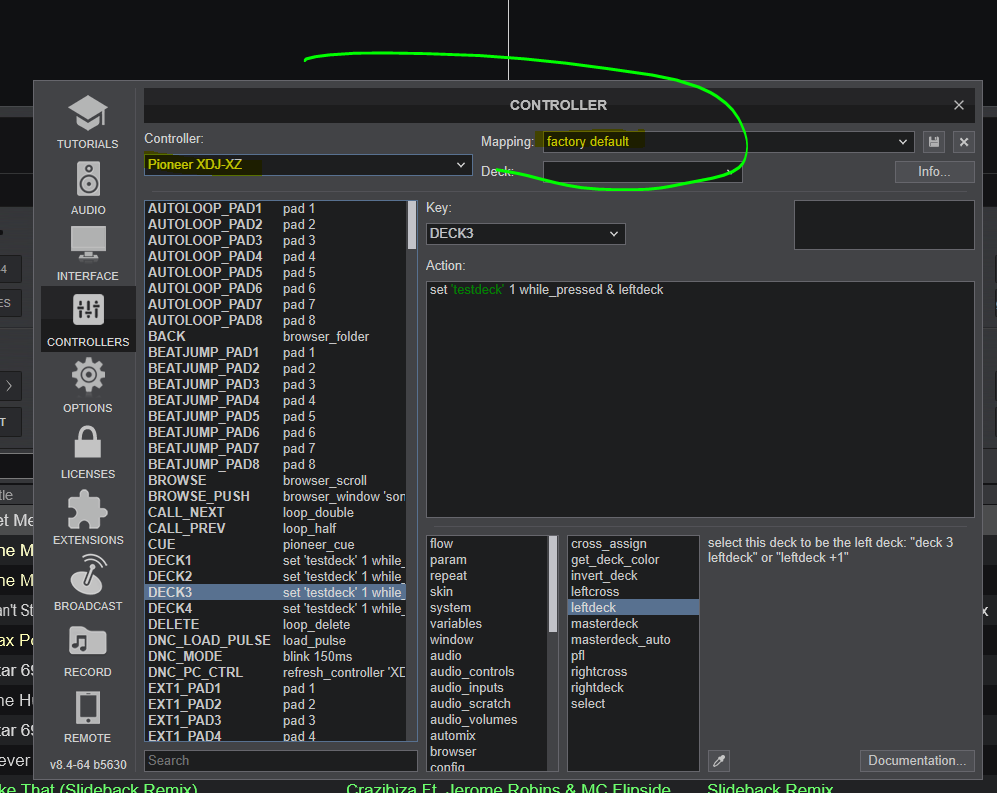Choose the flow action category
Screen dimensions: 997x793
[487, 544]
